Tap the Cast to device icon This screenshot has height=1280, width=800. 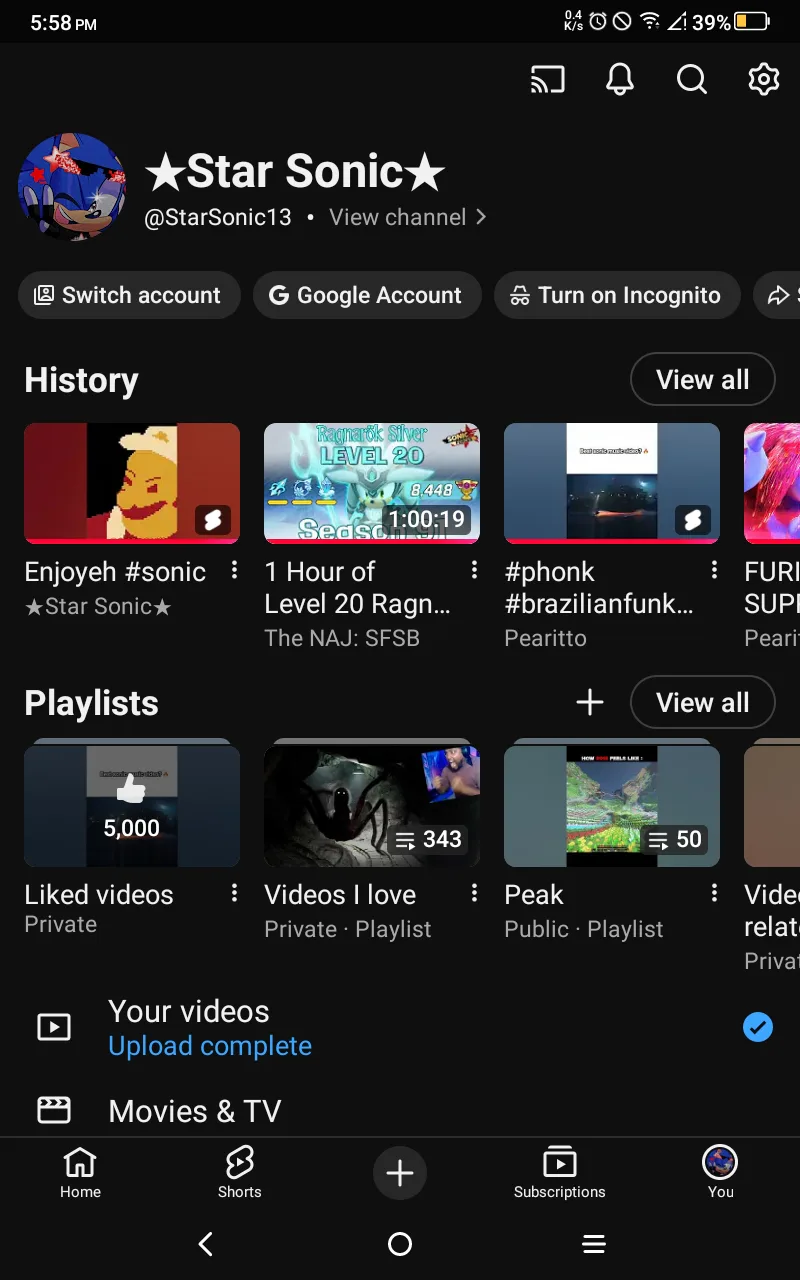click(547, 79)
